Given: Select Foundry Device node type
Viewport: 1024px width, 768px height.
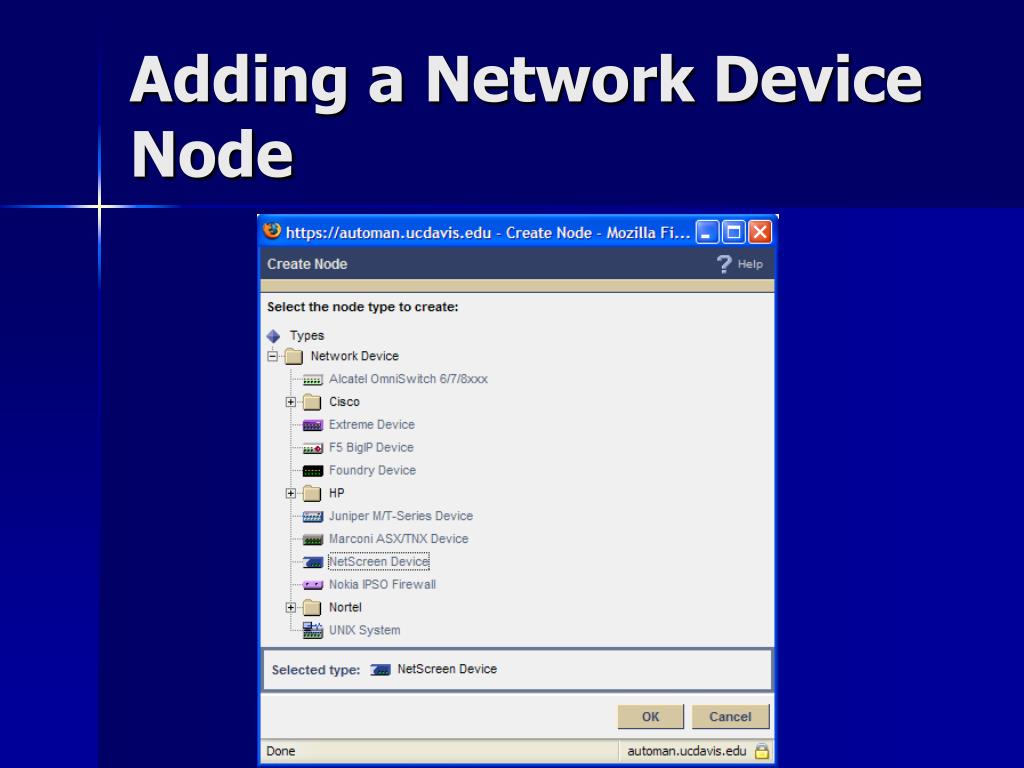Looking at the screenshot, I should 372,470.
